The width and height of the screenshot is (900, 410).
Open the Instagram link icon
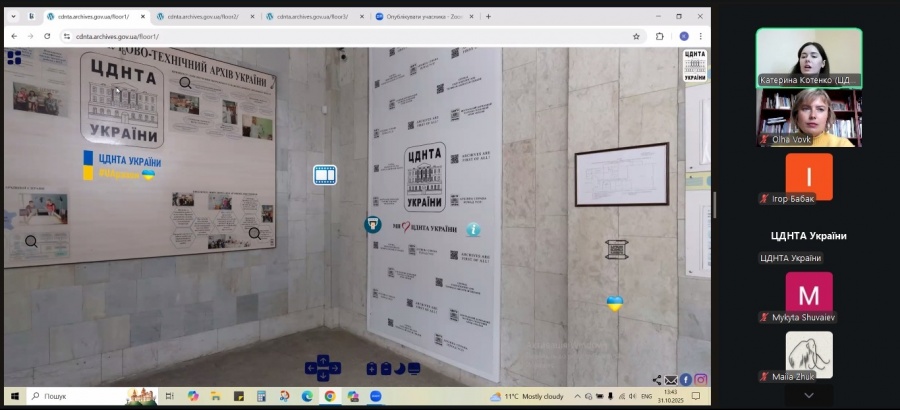[701, 380]
